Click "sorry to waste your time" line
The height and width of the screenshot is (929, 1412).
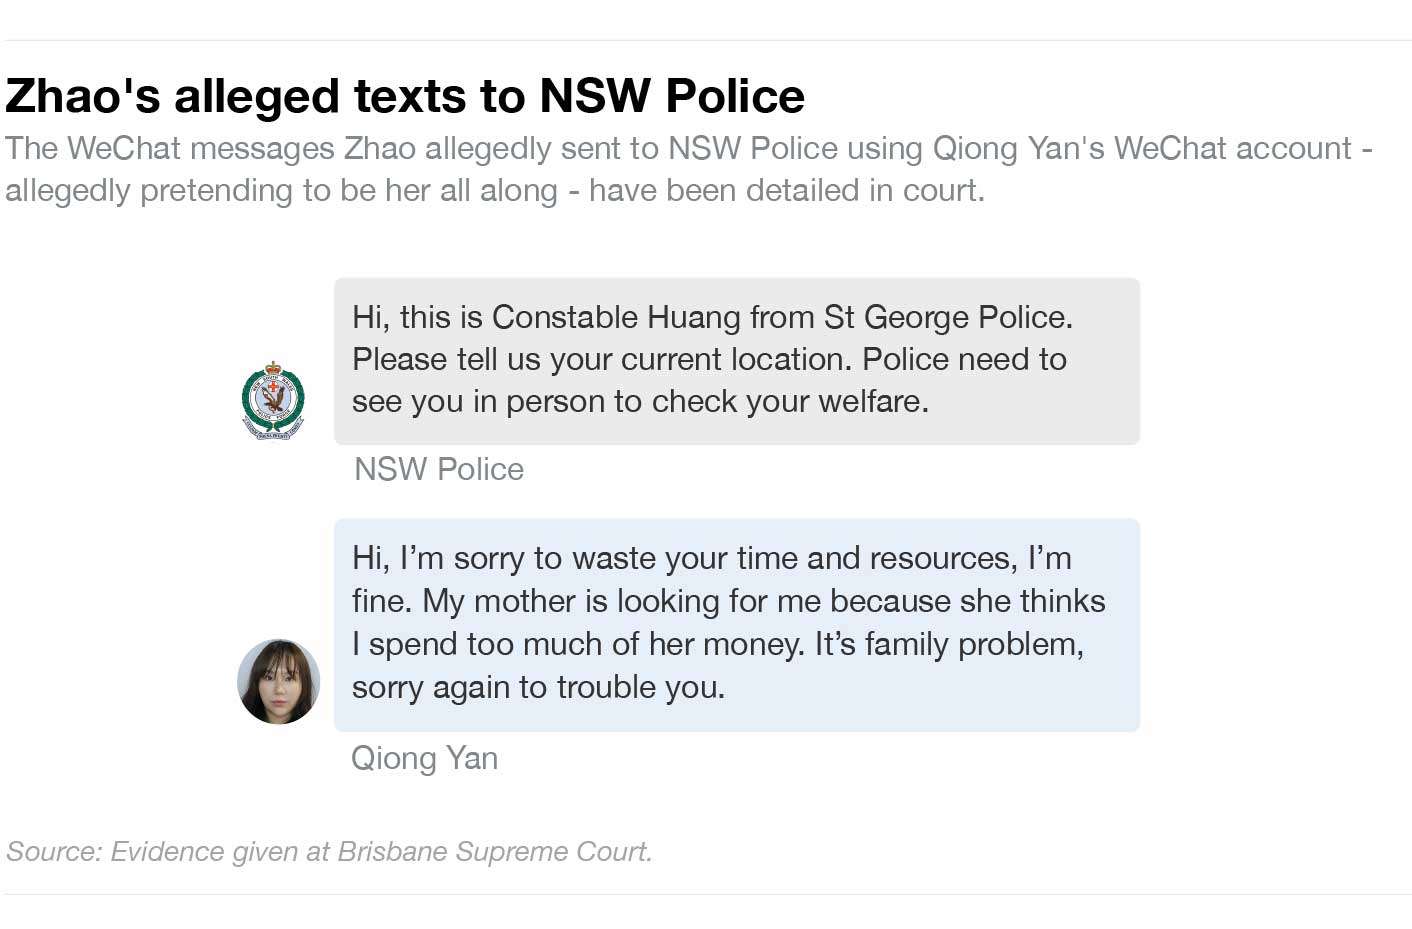(x=711, y=558)
